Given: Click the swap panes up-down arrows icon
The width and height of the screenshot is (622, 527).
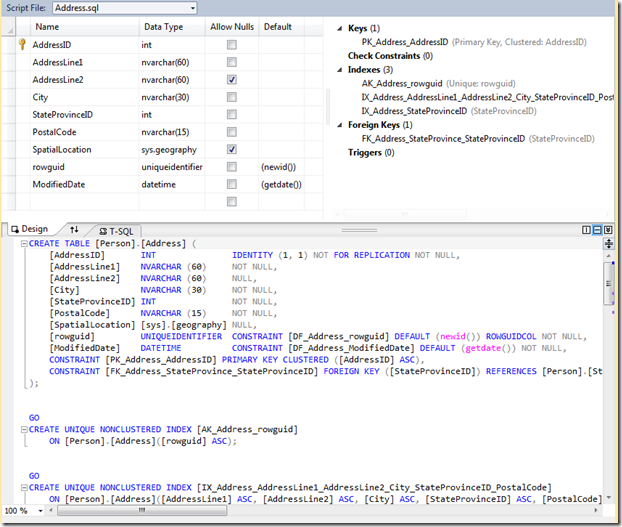Looking at the screenshot, I should tap(74, 229).
